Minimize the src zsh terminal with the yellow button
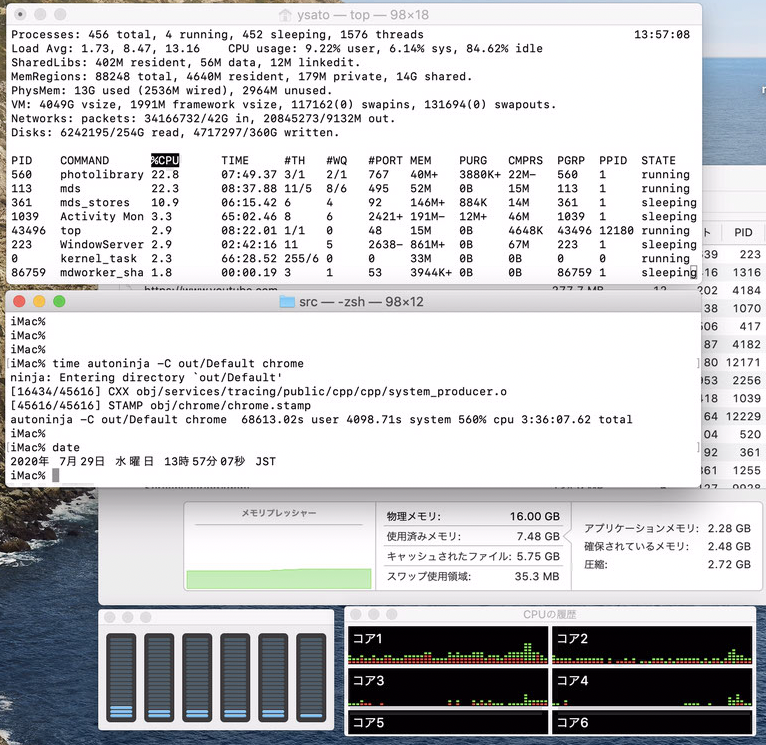Screen dimensions: 766x745 click(40, 301)
